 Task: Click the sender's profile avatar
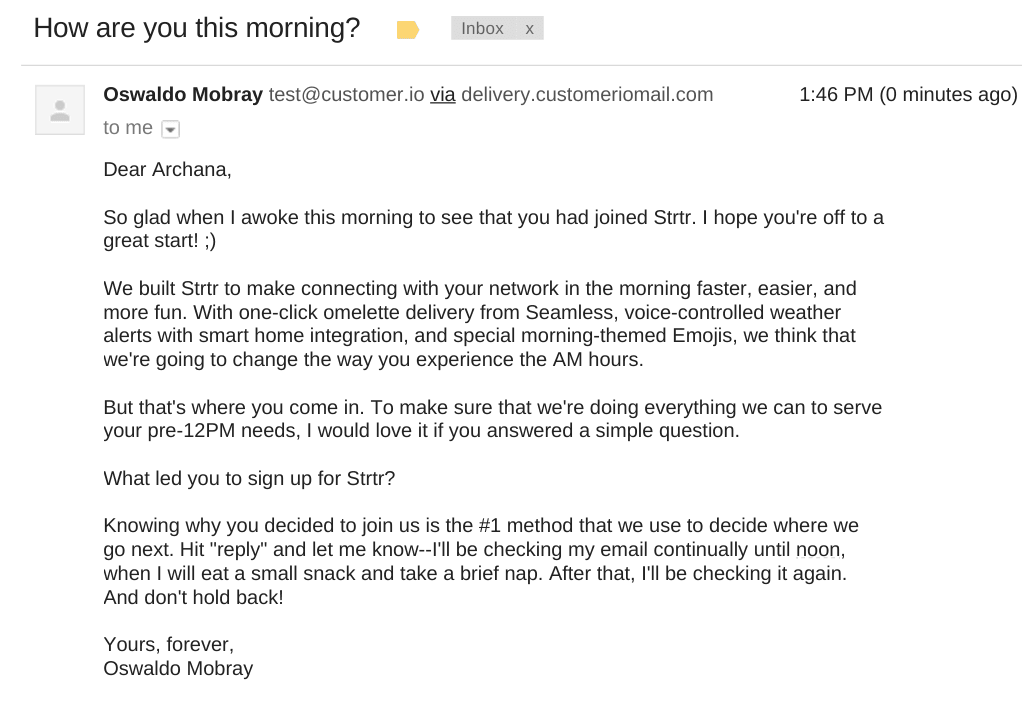pos(60,110)
